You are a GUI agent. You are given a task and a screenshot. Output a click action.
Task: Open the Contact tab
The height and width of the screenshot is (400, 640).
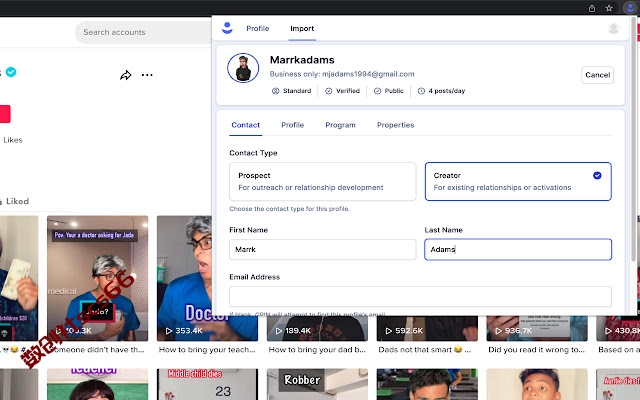point(245,125)
